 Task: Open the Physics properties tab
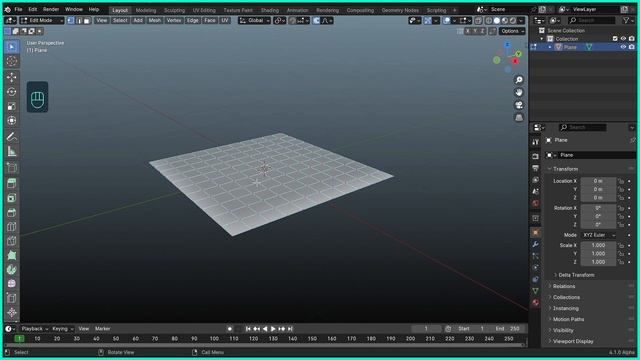point(536,268)
